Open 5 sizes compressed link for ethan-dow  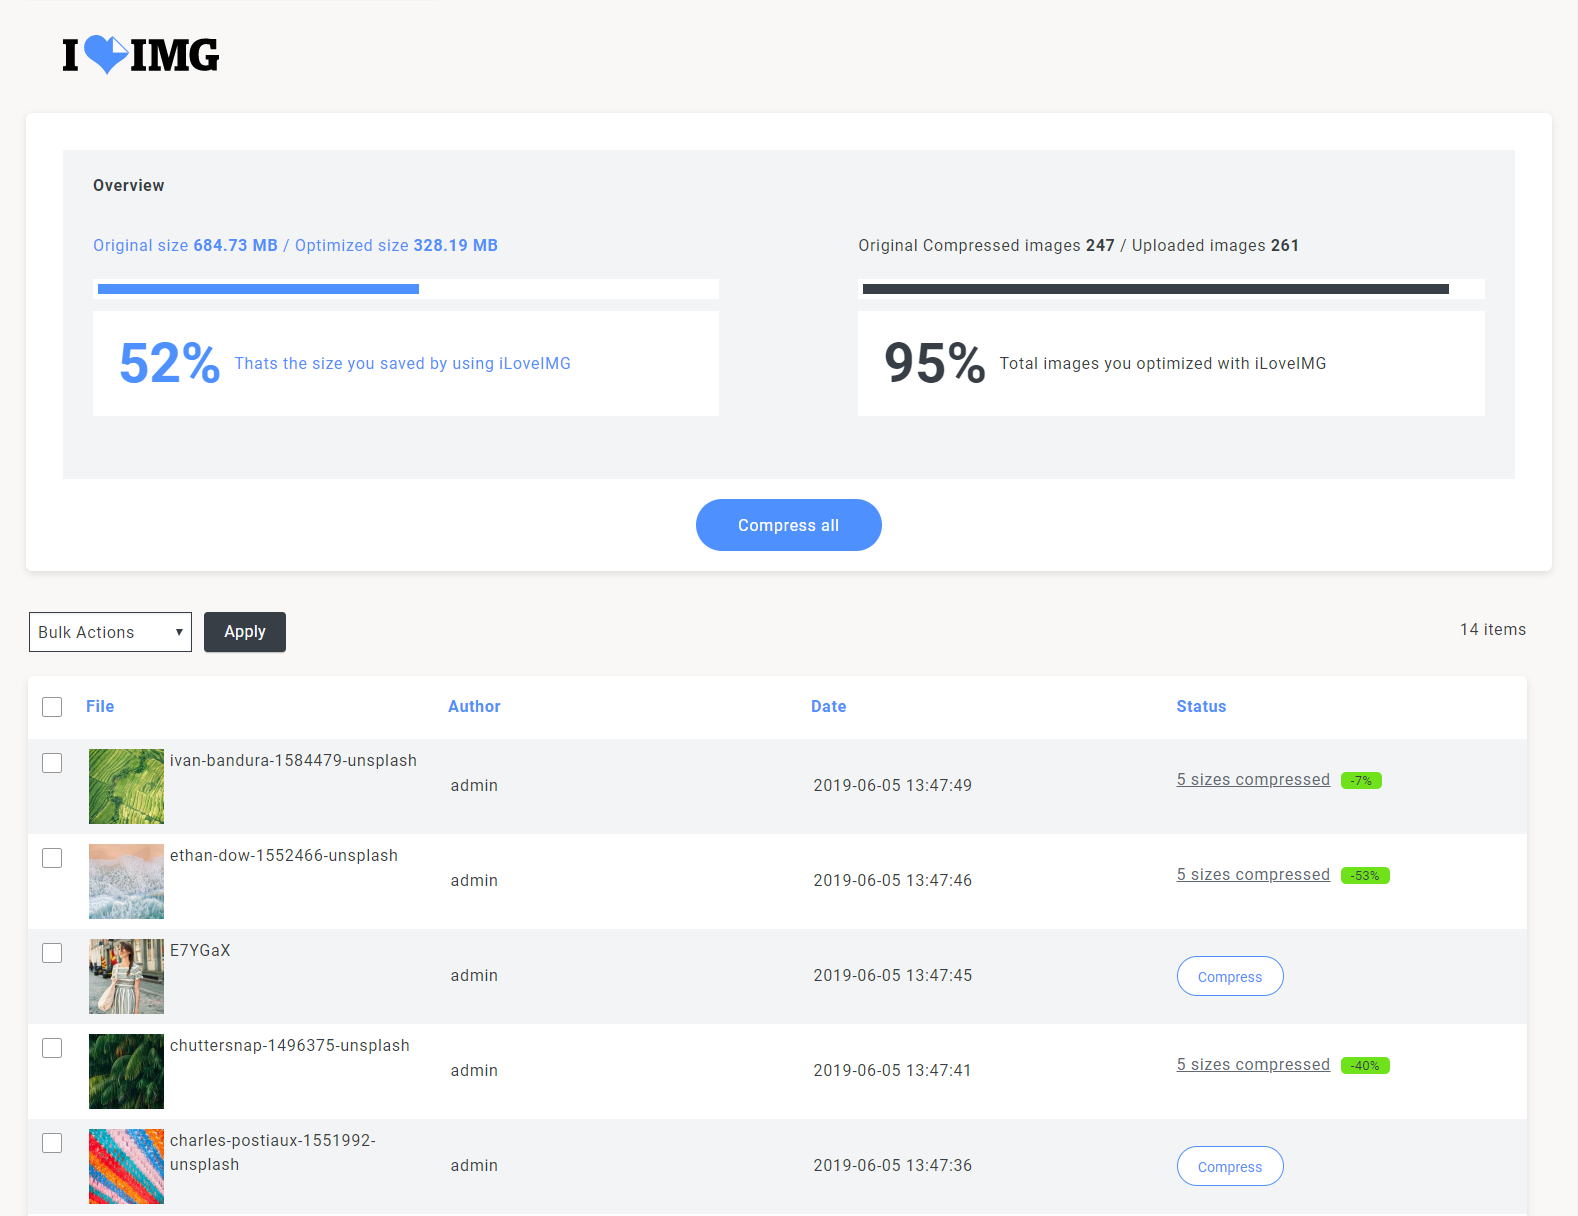tap(1252, 875)
